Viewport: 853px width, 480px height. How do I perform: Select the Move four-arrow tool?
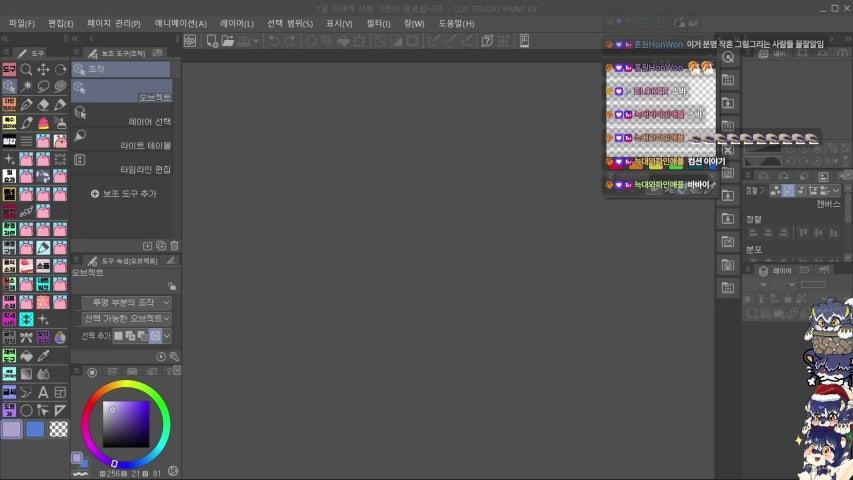click(43, 70)
